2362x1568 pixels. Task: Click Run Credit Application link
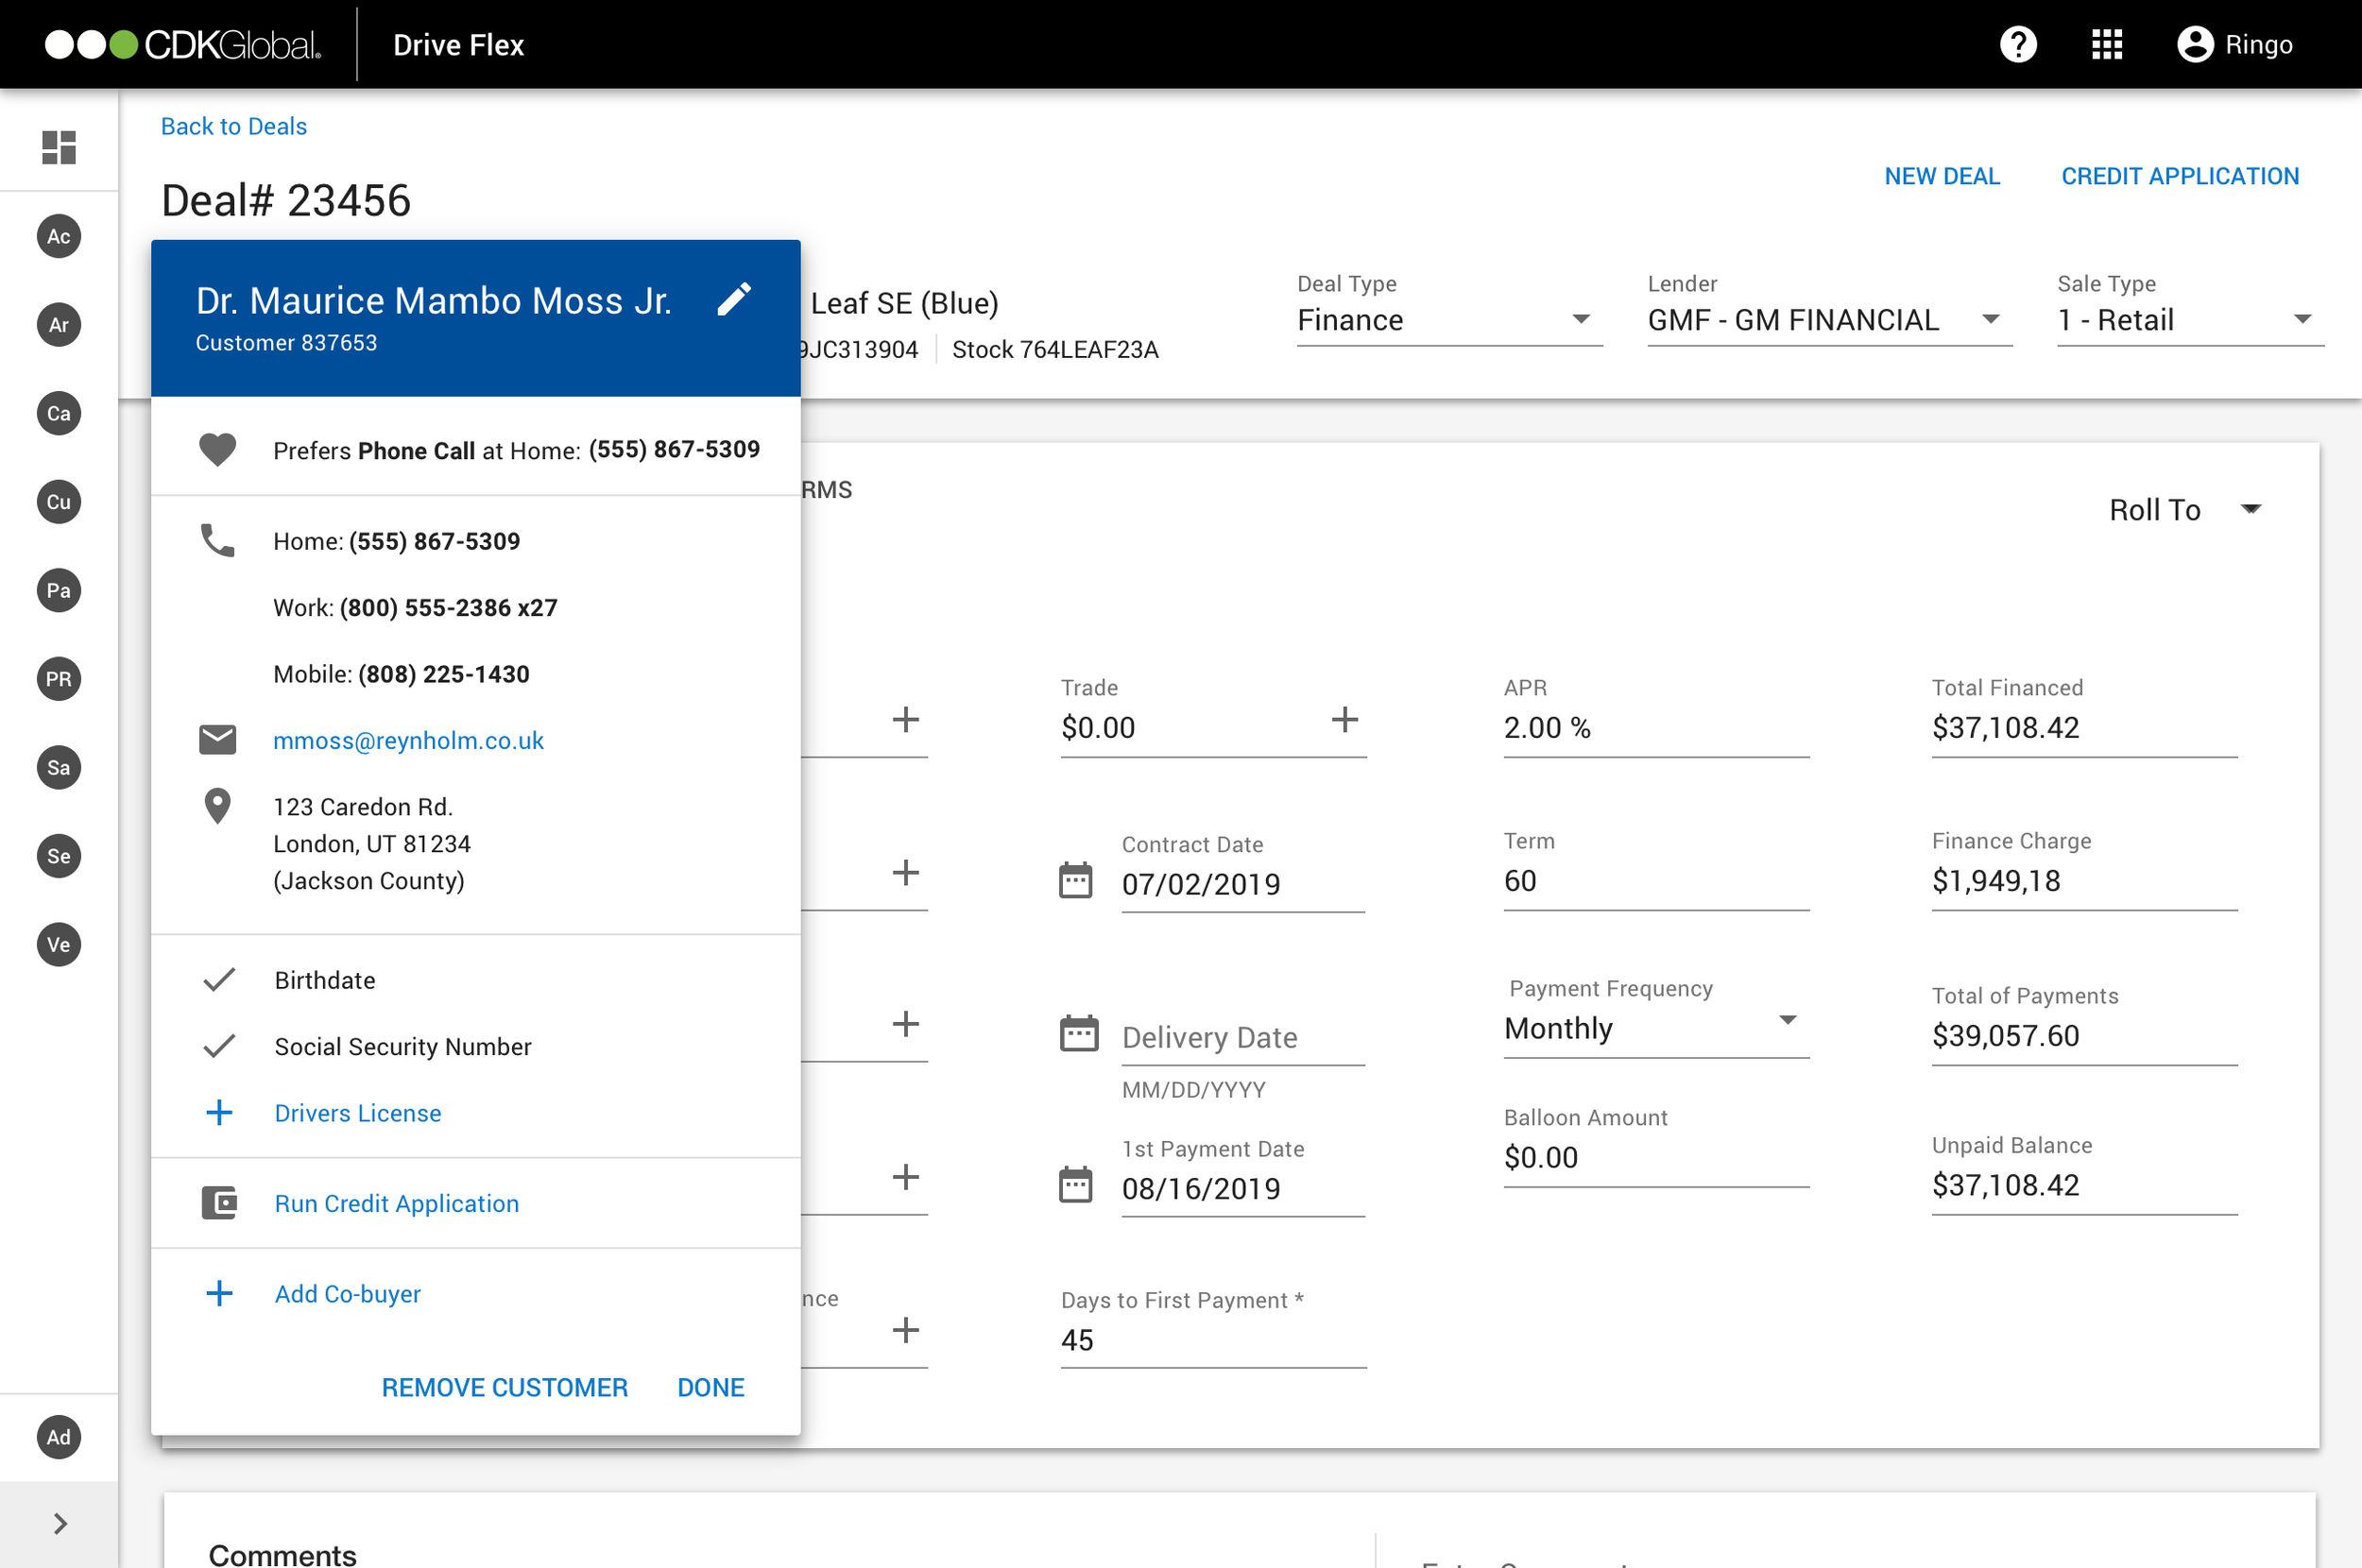tap(397, 1203)
